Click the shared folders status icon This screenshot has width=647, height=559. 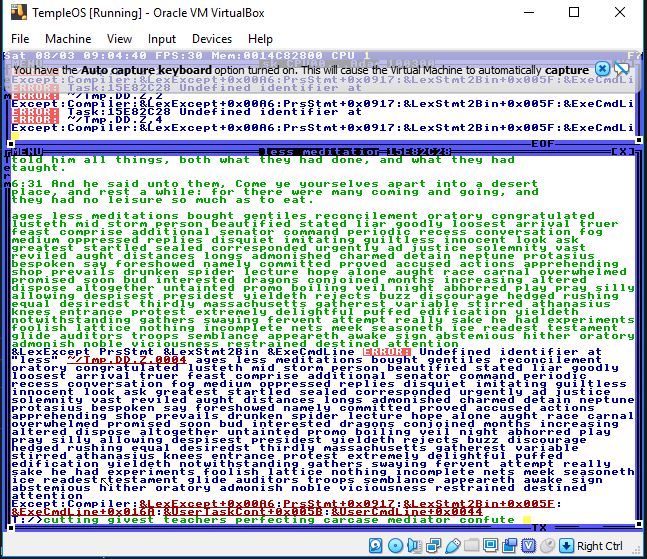coord(471,545)
